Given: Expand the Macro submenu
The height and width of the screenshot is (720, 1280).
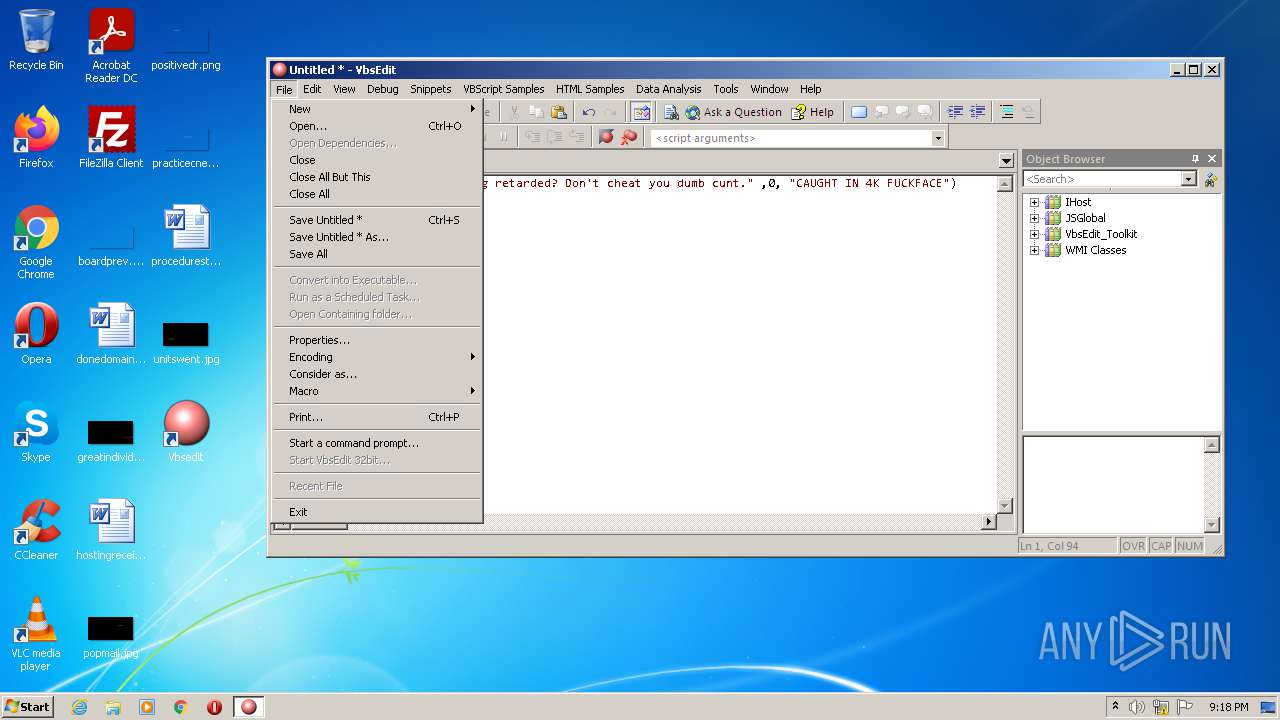Looking at the screenshot, I should 378,391.
